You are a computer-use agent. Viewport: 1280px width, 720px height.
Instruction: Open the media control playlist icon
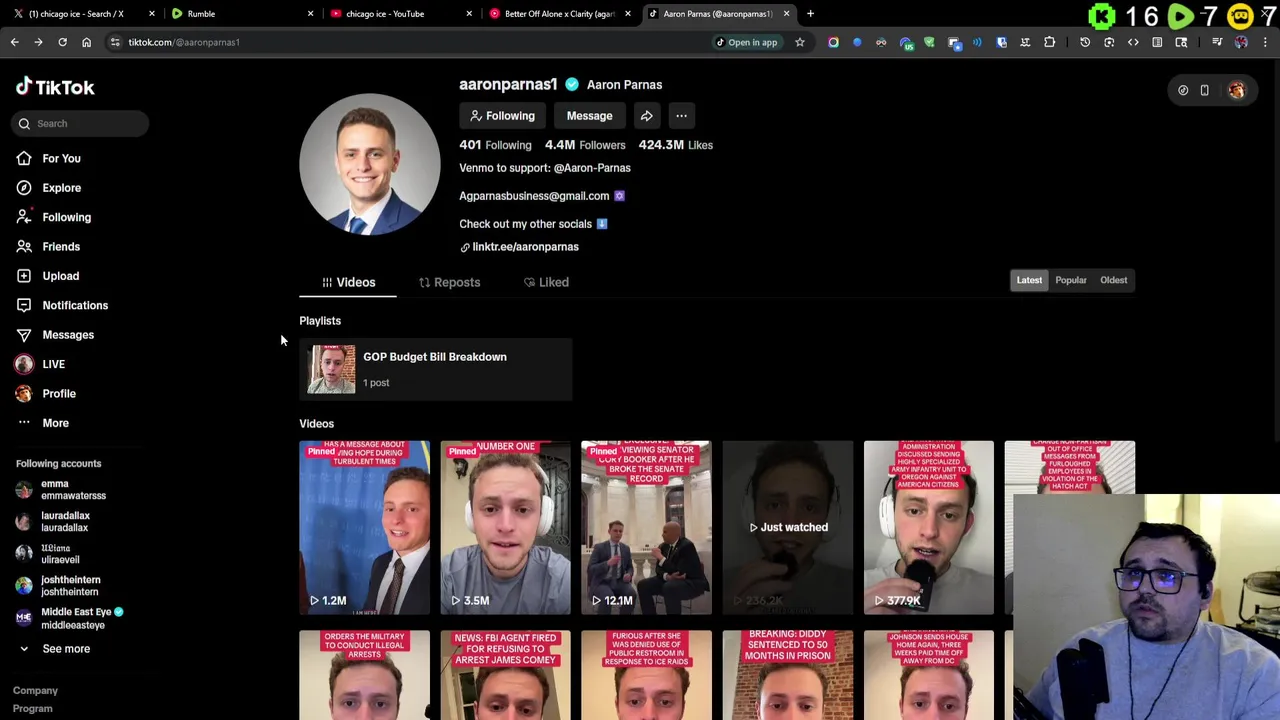click(x=1217, y=42)
